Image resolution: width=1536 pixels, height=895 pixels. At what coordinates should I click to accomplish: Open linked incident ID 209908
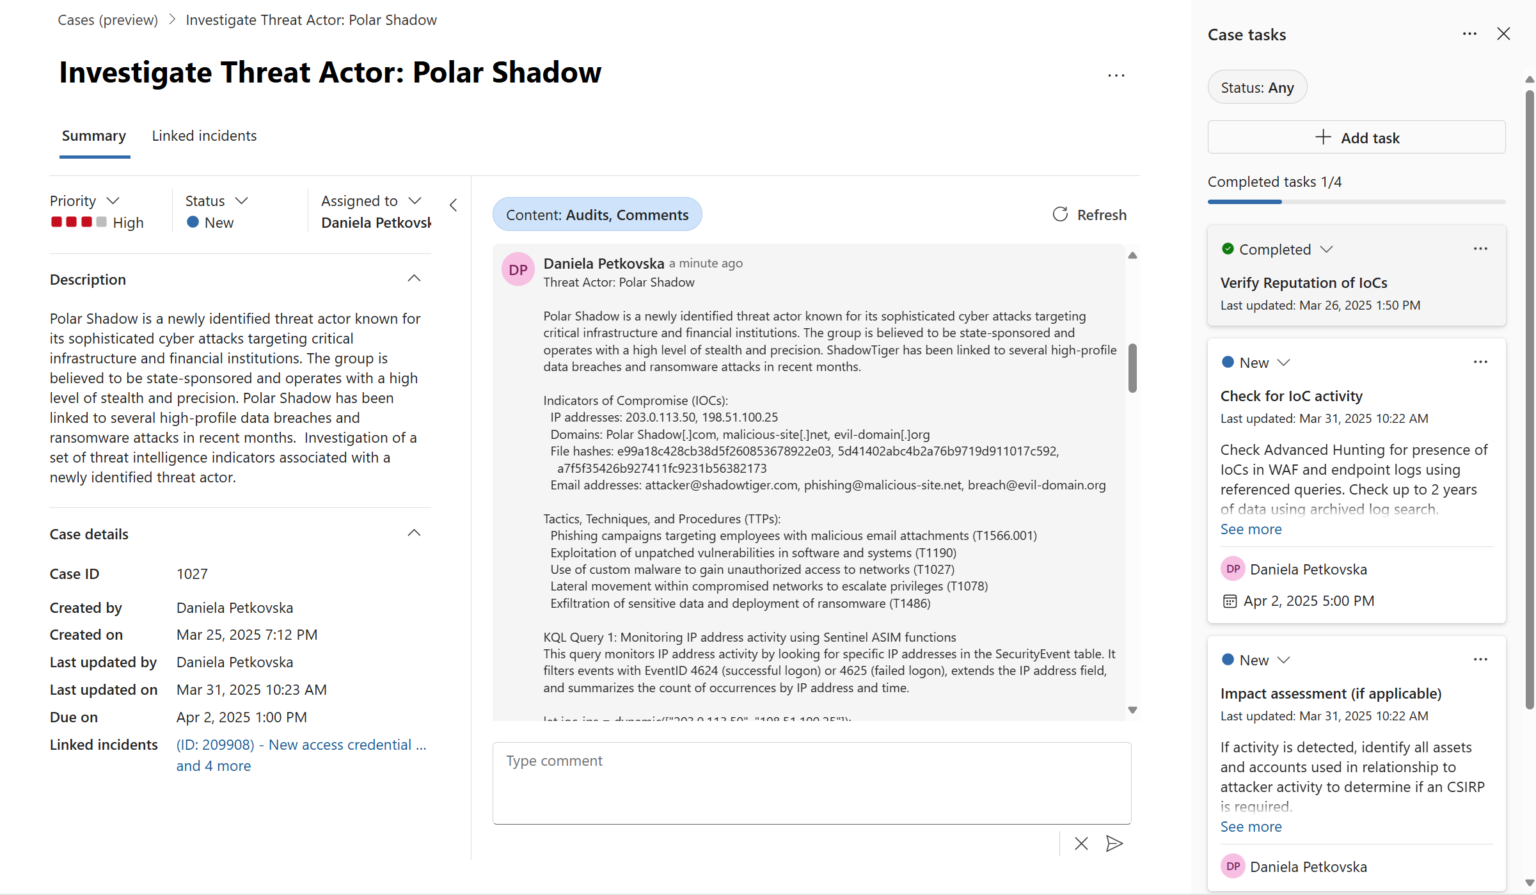300,744
